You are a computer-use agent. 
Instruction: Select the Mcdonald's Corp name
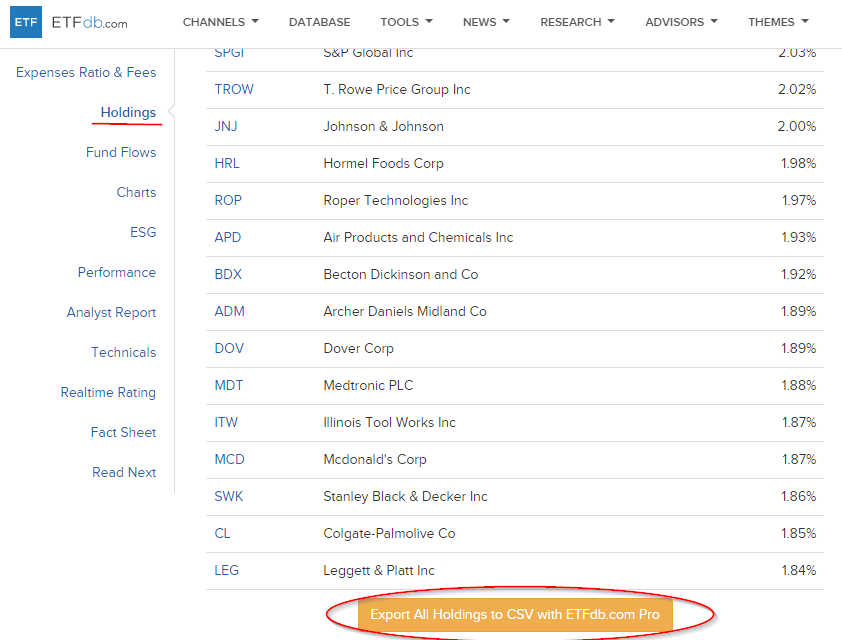pos(375,460)
